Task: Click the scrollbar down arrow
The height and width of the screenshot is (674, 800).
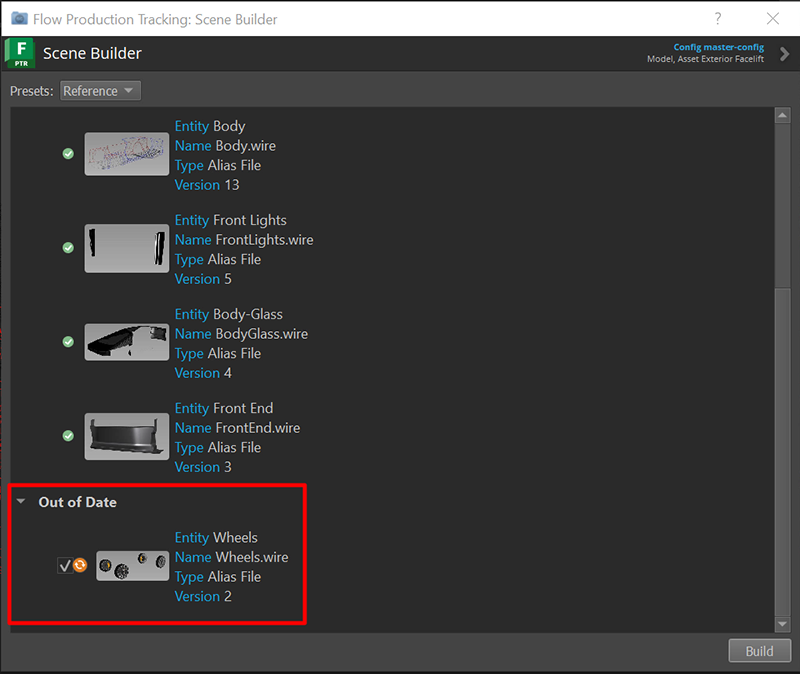Action: pyautogui.click(x=782, y=623)
